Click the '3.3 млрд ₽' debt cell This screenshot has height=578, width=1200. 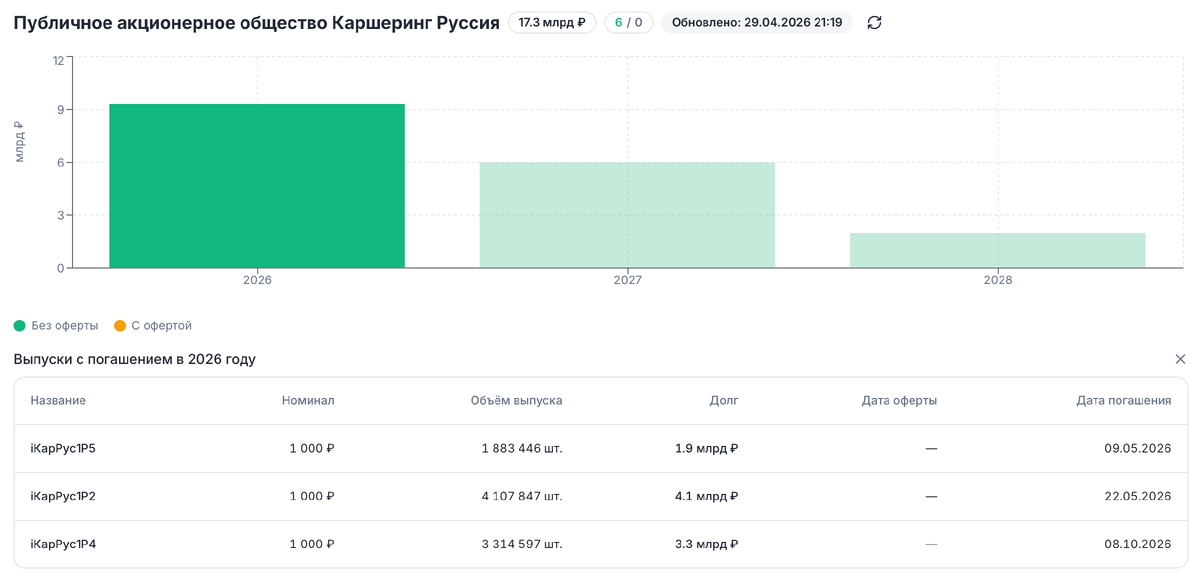pyautogui.click(x=706, y=545)
